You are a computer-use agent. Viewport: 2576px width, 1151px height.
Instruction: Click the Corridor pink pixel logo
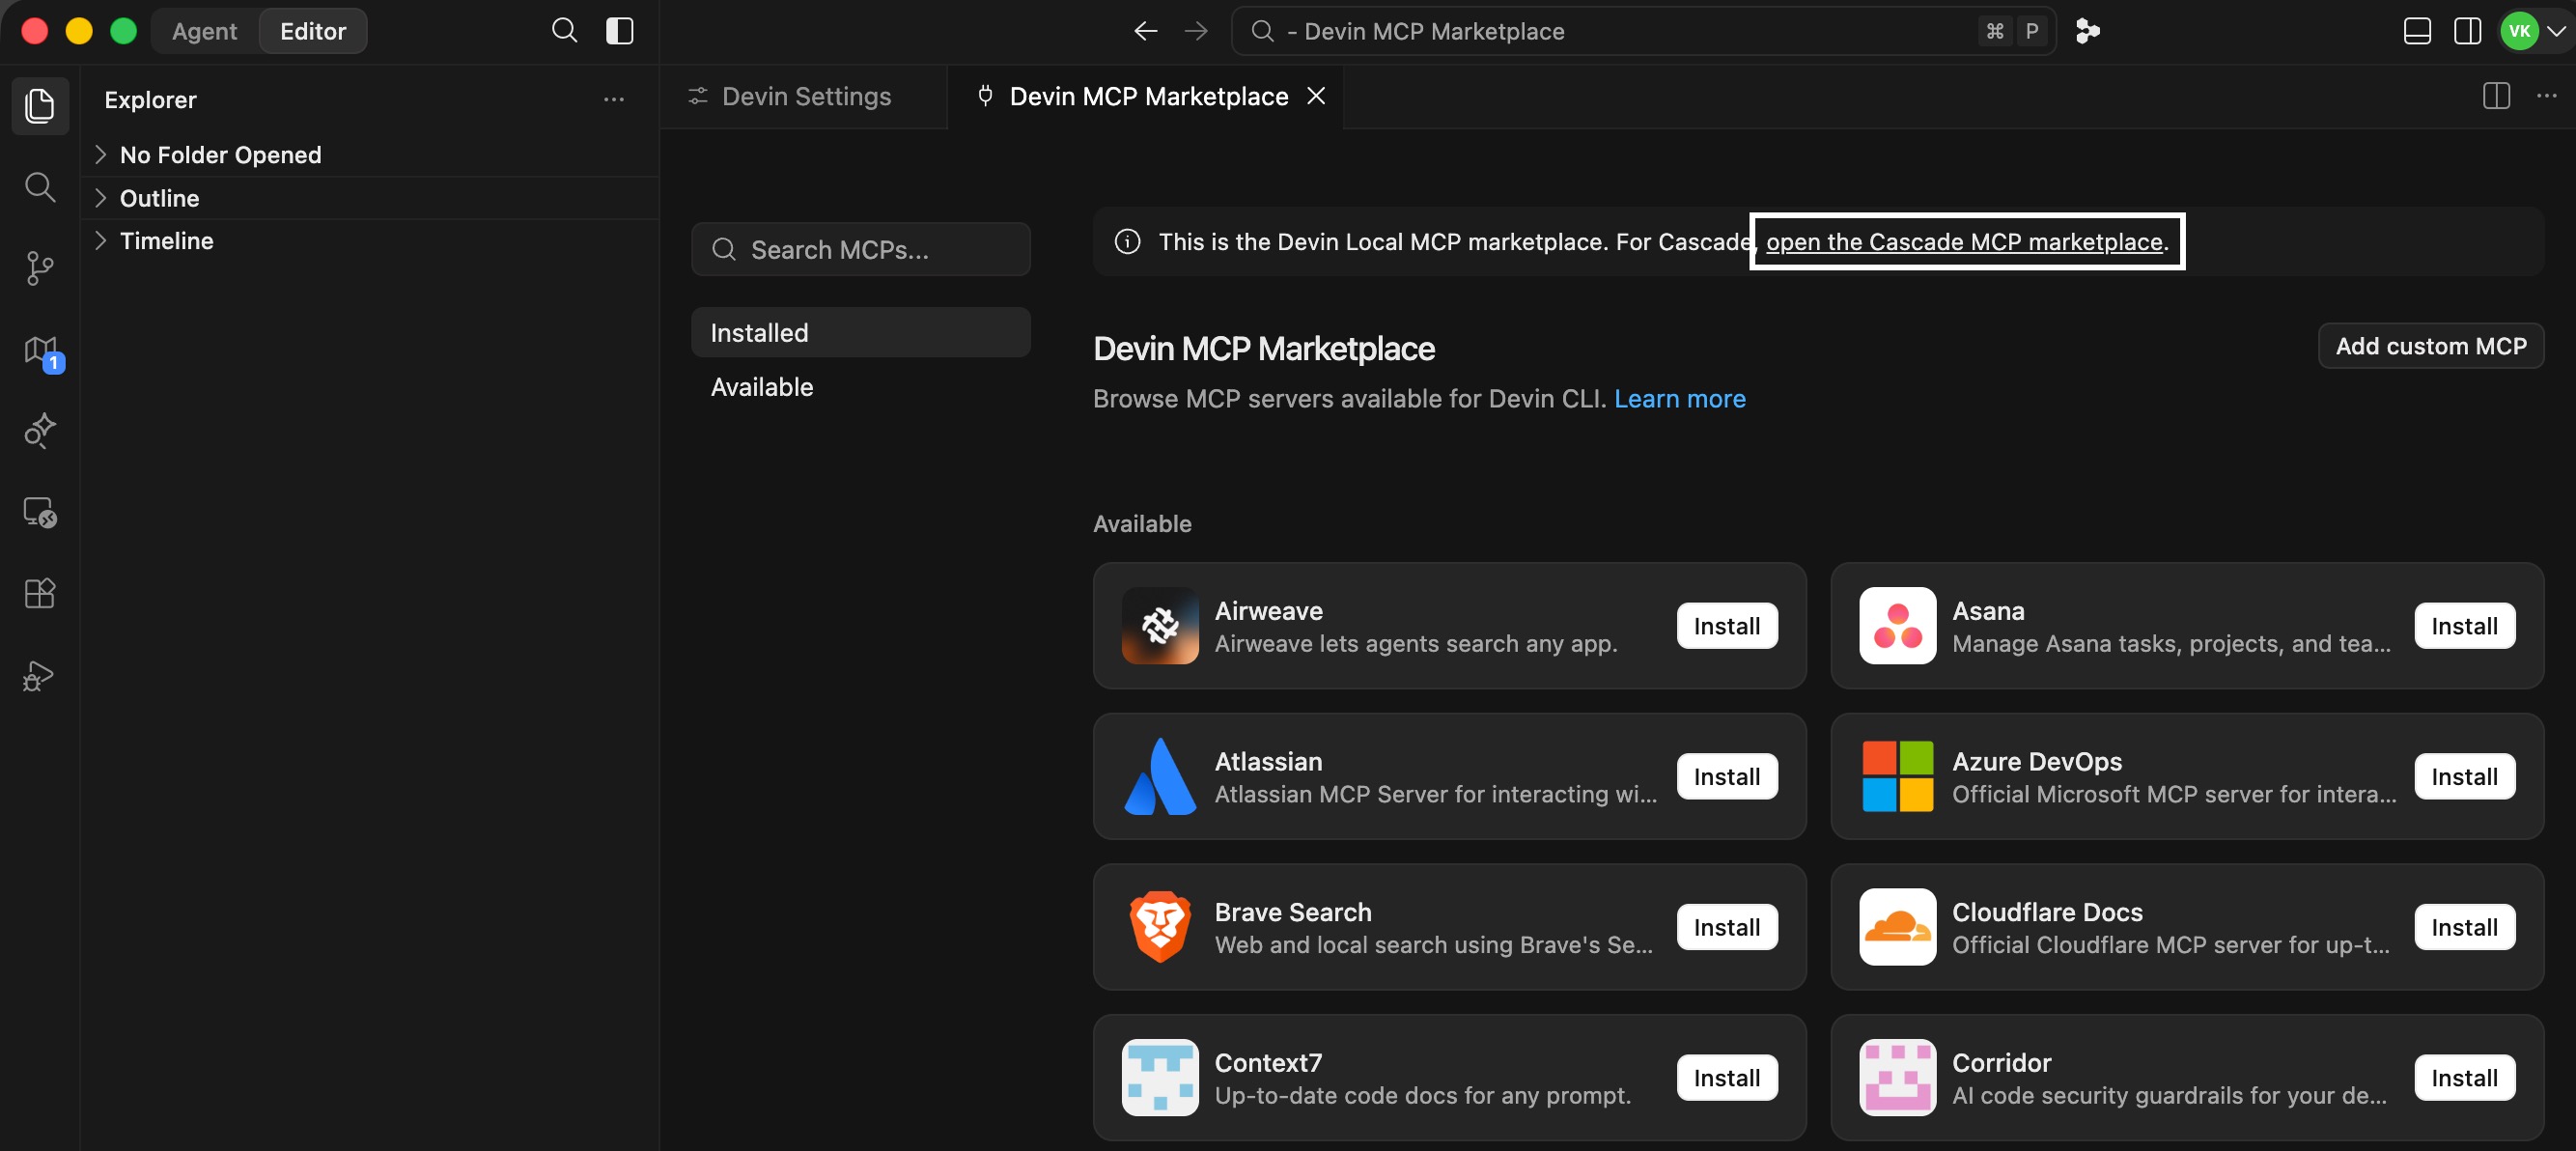coord(1897,1078)
